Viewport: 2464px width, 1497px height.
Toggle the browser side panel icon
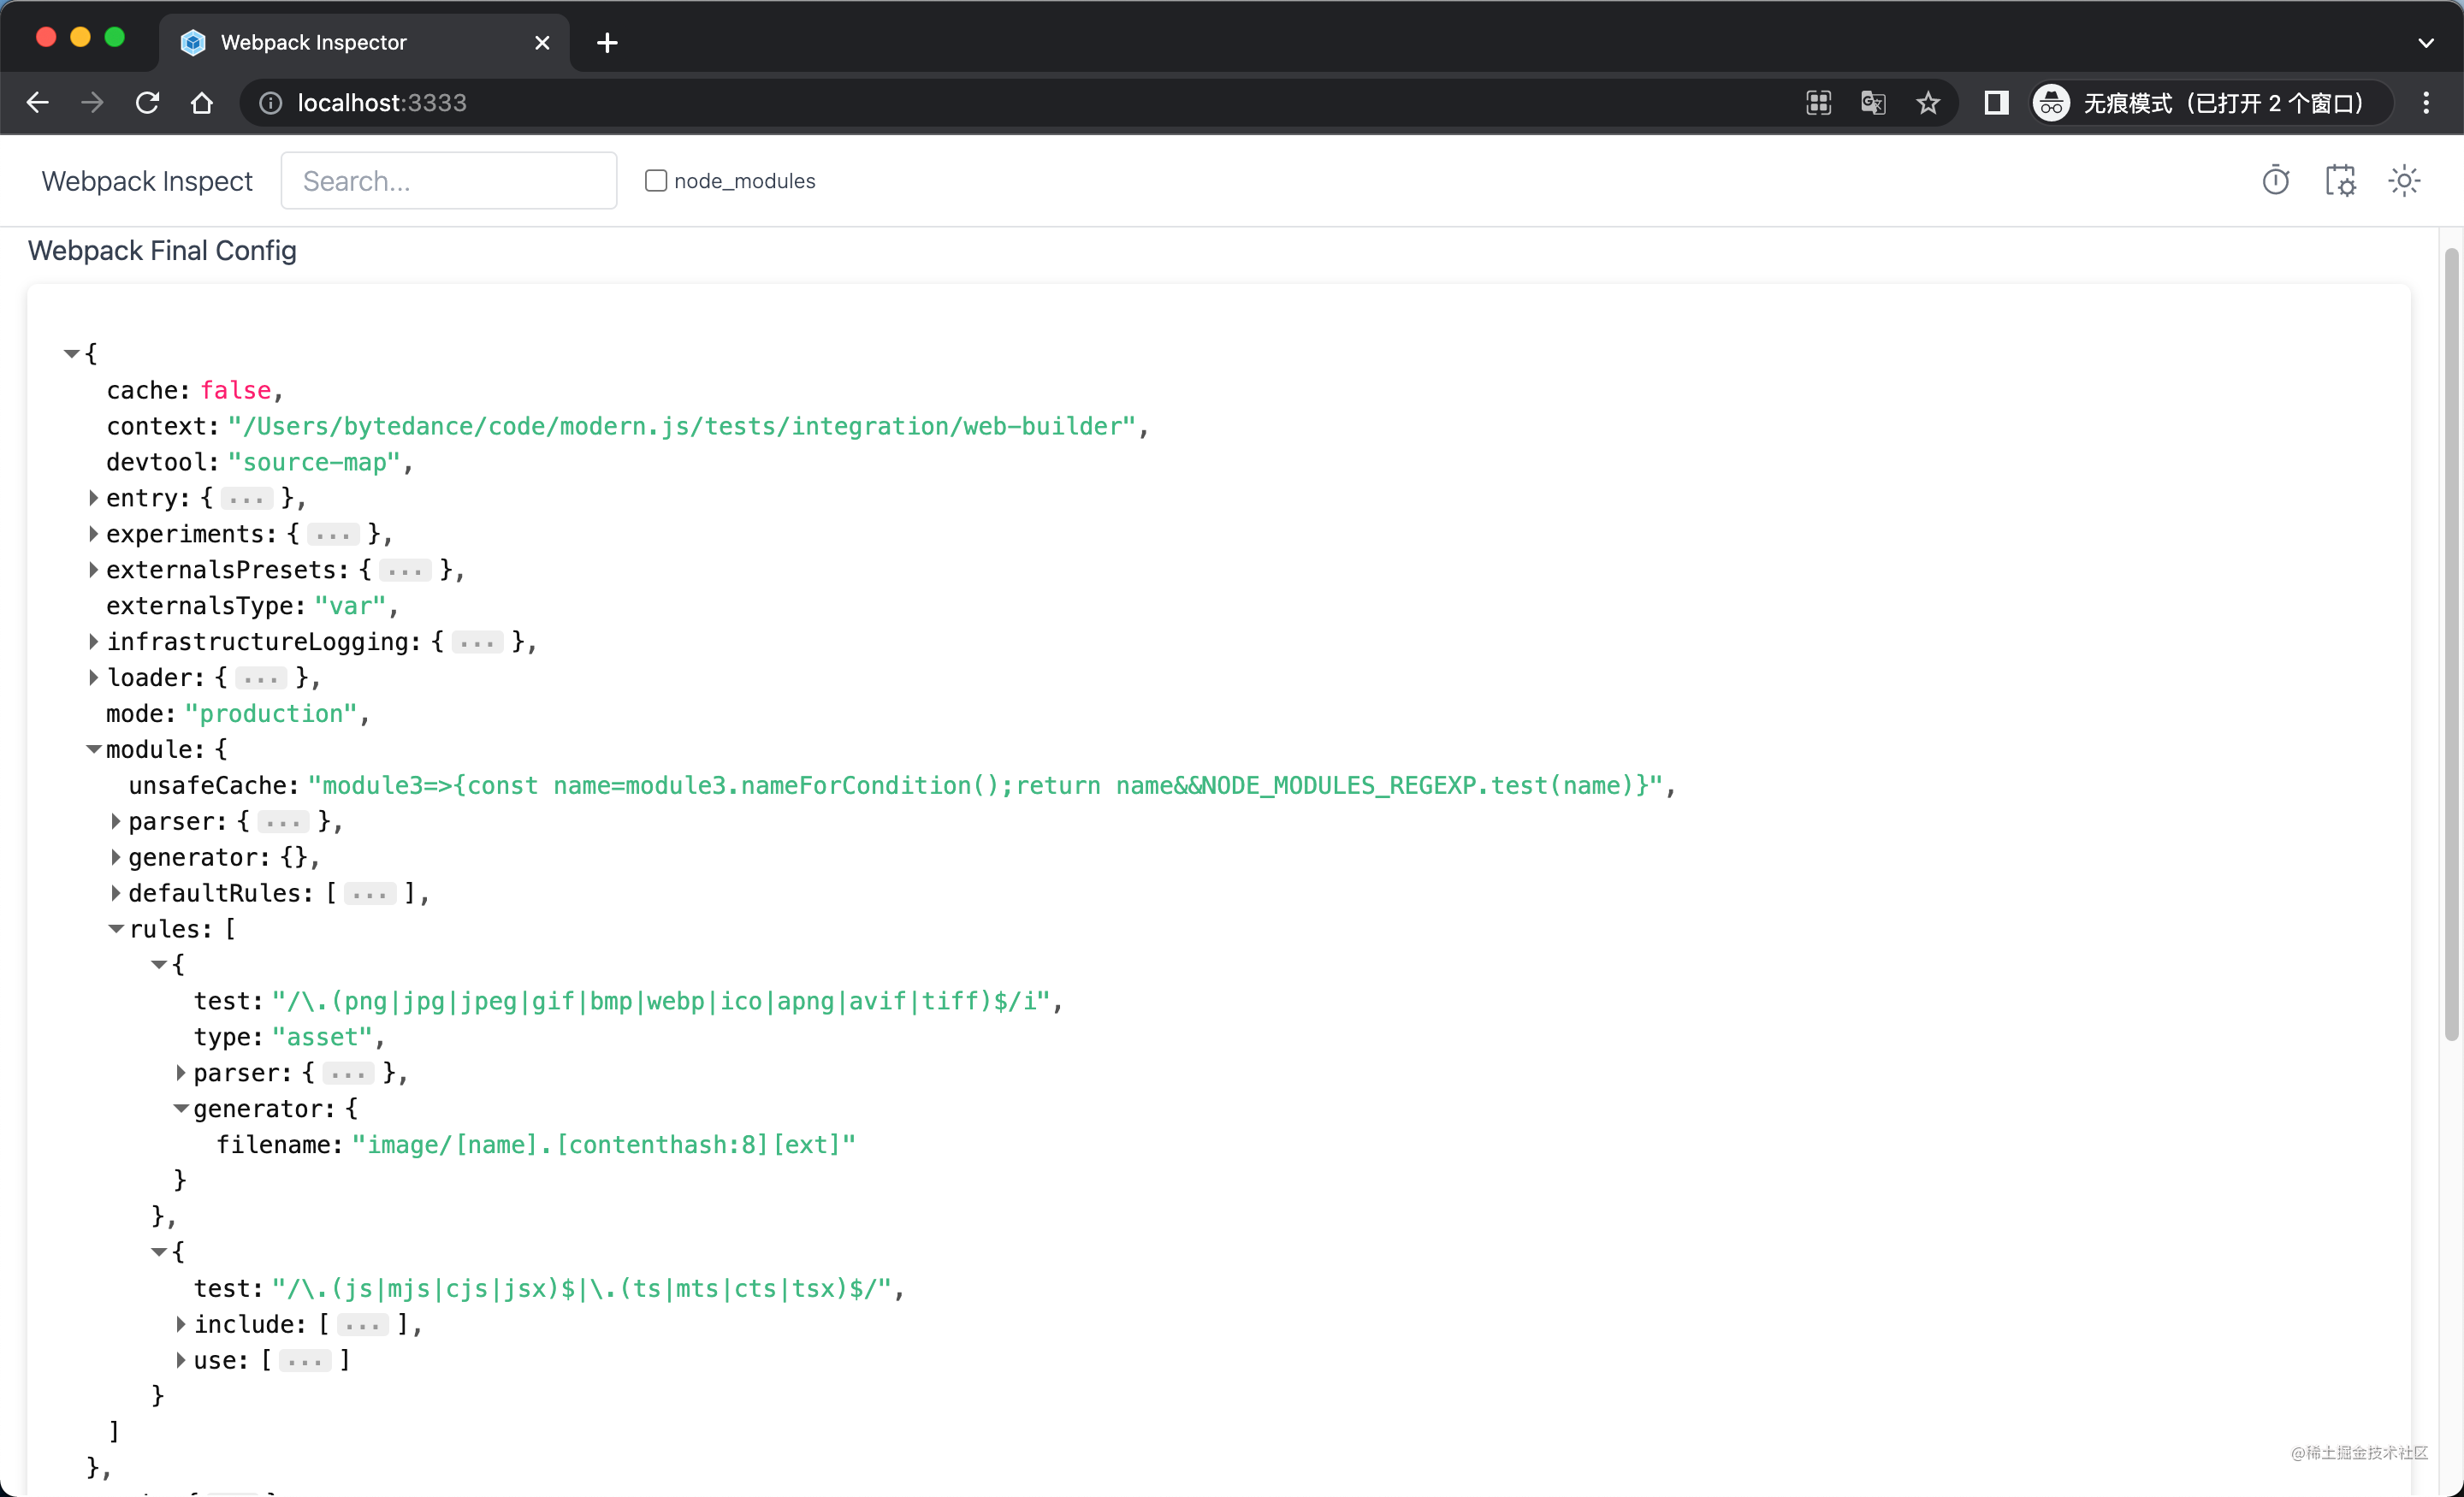(1996, 103)
